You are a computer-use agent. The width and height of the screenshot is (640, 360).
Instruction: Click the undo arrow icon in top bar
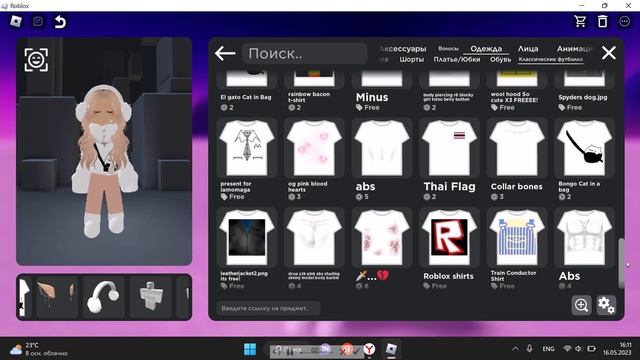tap(60, 22)
